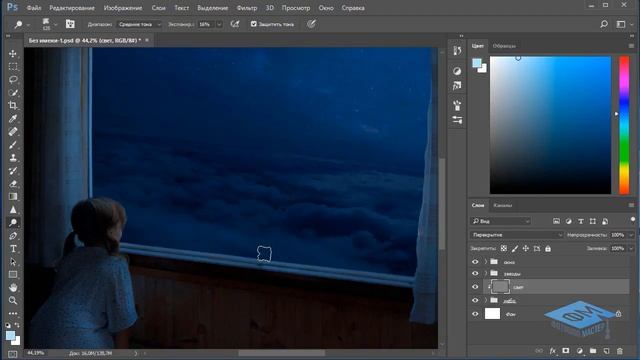Viewport: 640px width, 360px height.
Task: Select the Pen tool
Action: point(13,236)
